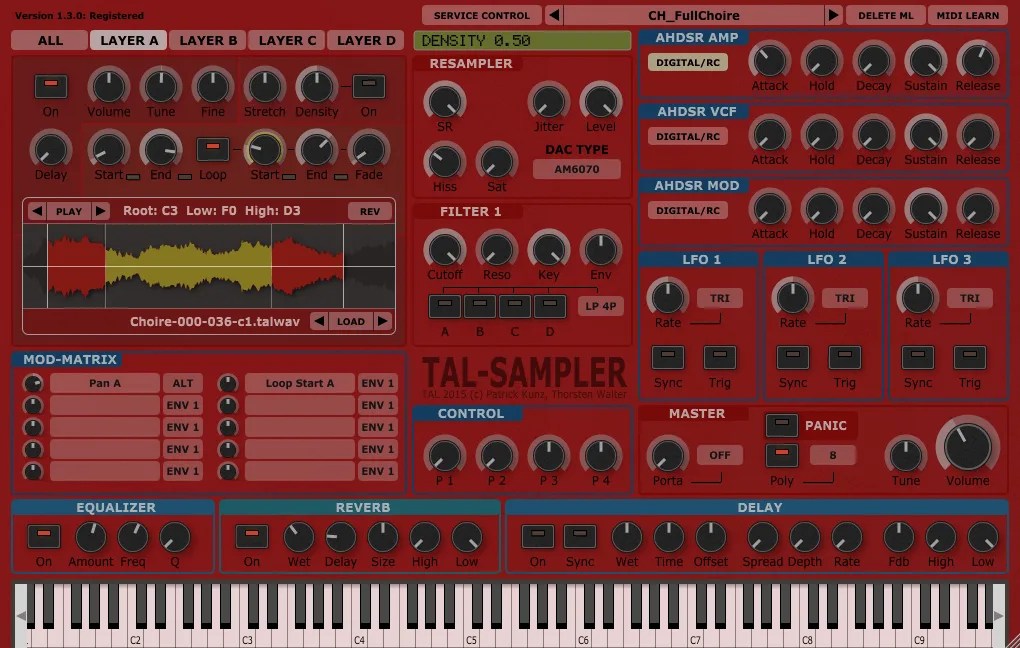Select the ALL tab

pyautogui.click(x=49, y=40)
